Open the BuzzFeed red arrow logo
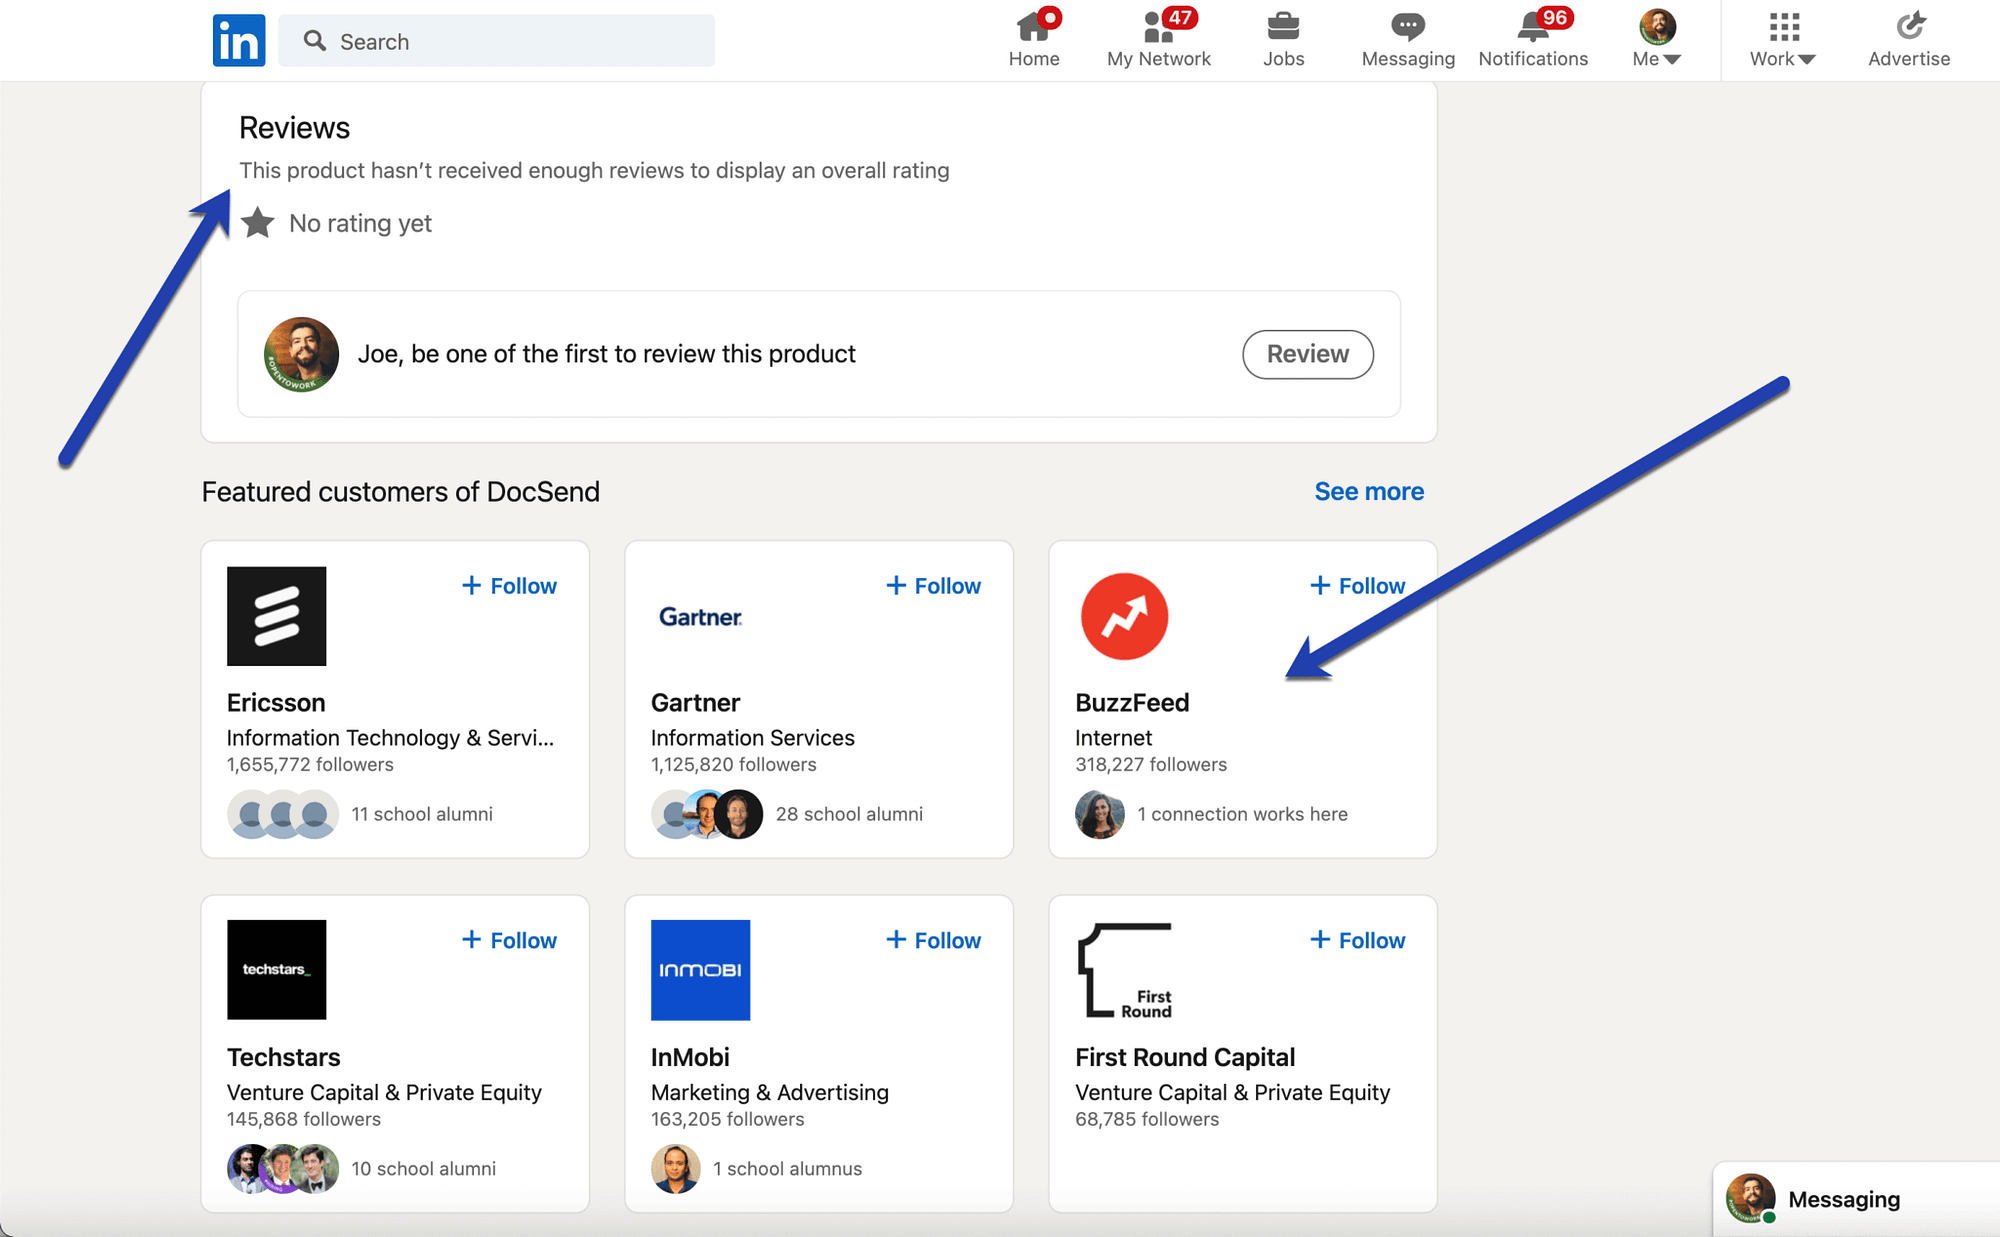Screen dimensions: 2000x1237 (1125, 616)
